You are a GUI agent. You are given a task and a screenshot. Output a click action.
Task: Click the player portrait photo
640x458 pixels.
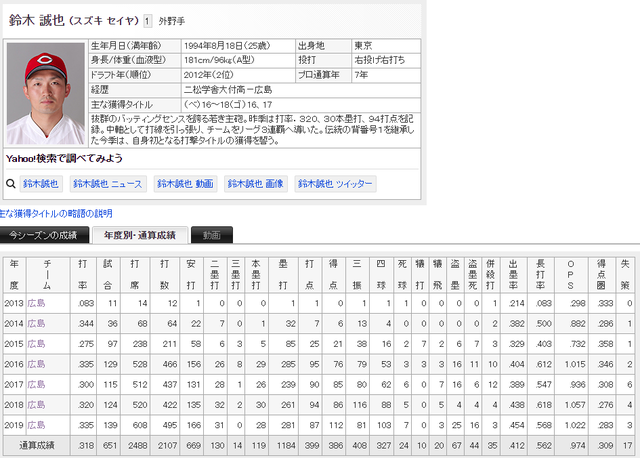[46, 93]
